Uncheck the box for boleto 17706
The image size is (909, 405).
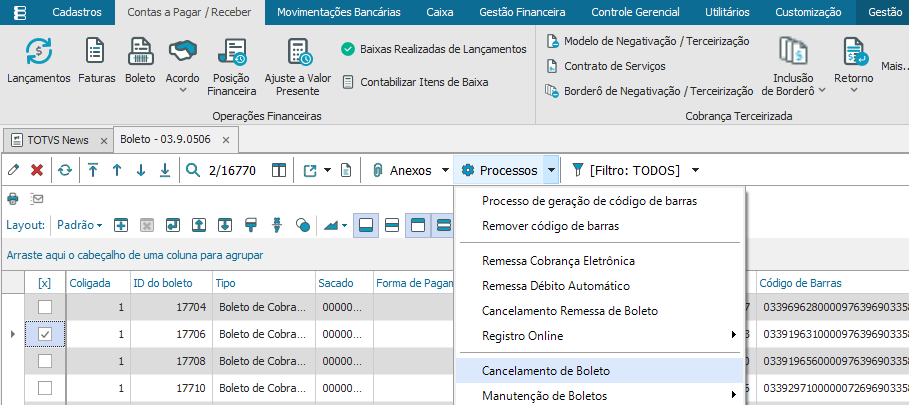(x=44, y=334)
